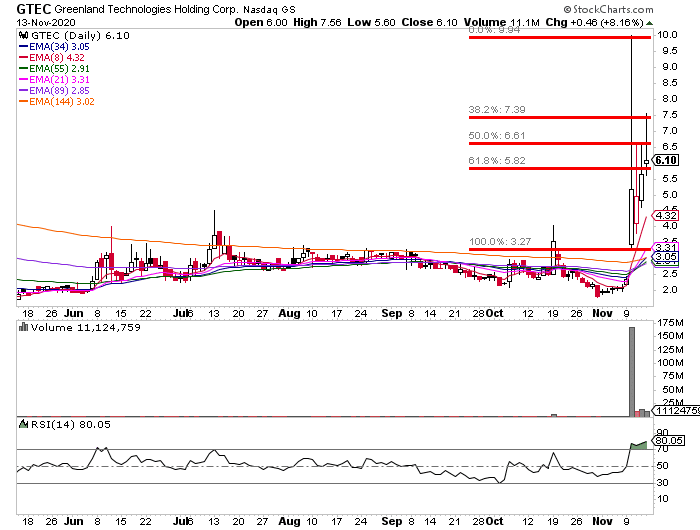Click the green area icon beside RSI(14)
Viewport: 700px width, 530px height.
click(23, 424)
